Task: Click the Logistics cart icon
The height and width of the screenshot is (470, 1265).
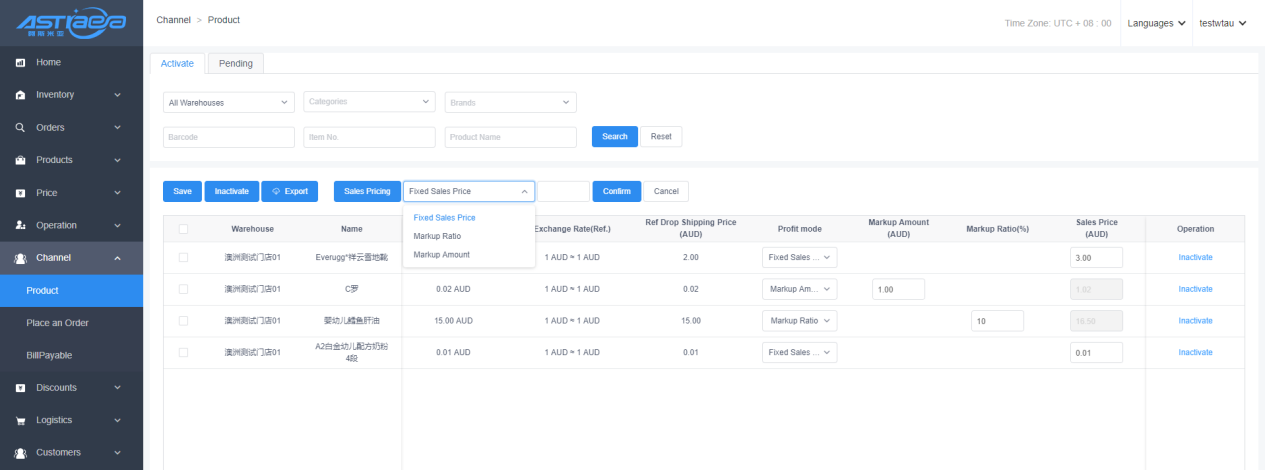Action: coord(20,420)
